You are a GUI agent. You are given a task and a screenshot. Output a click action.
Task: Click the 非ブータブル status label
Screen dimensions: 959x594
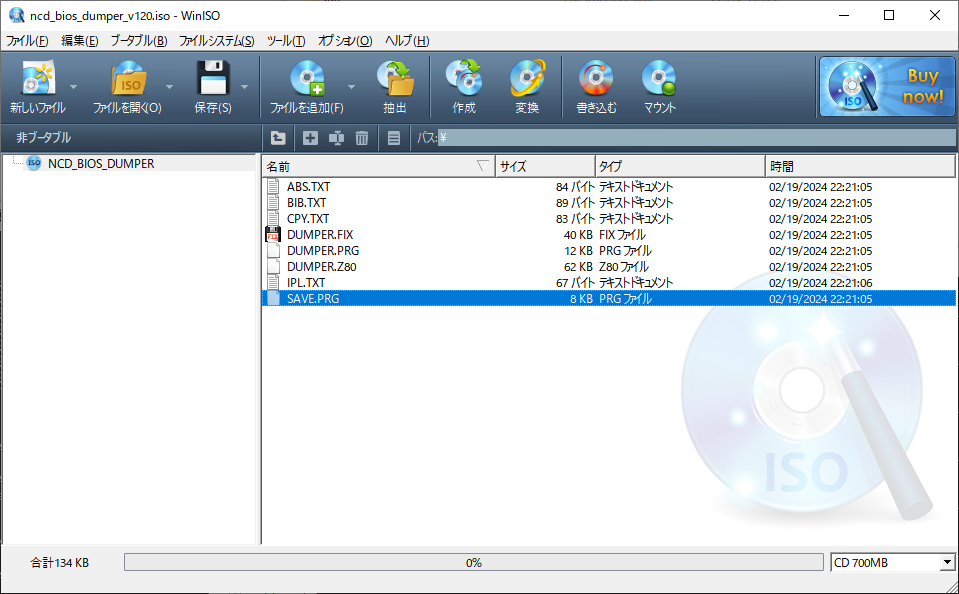[43, 138]
